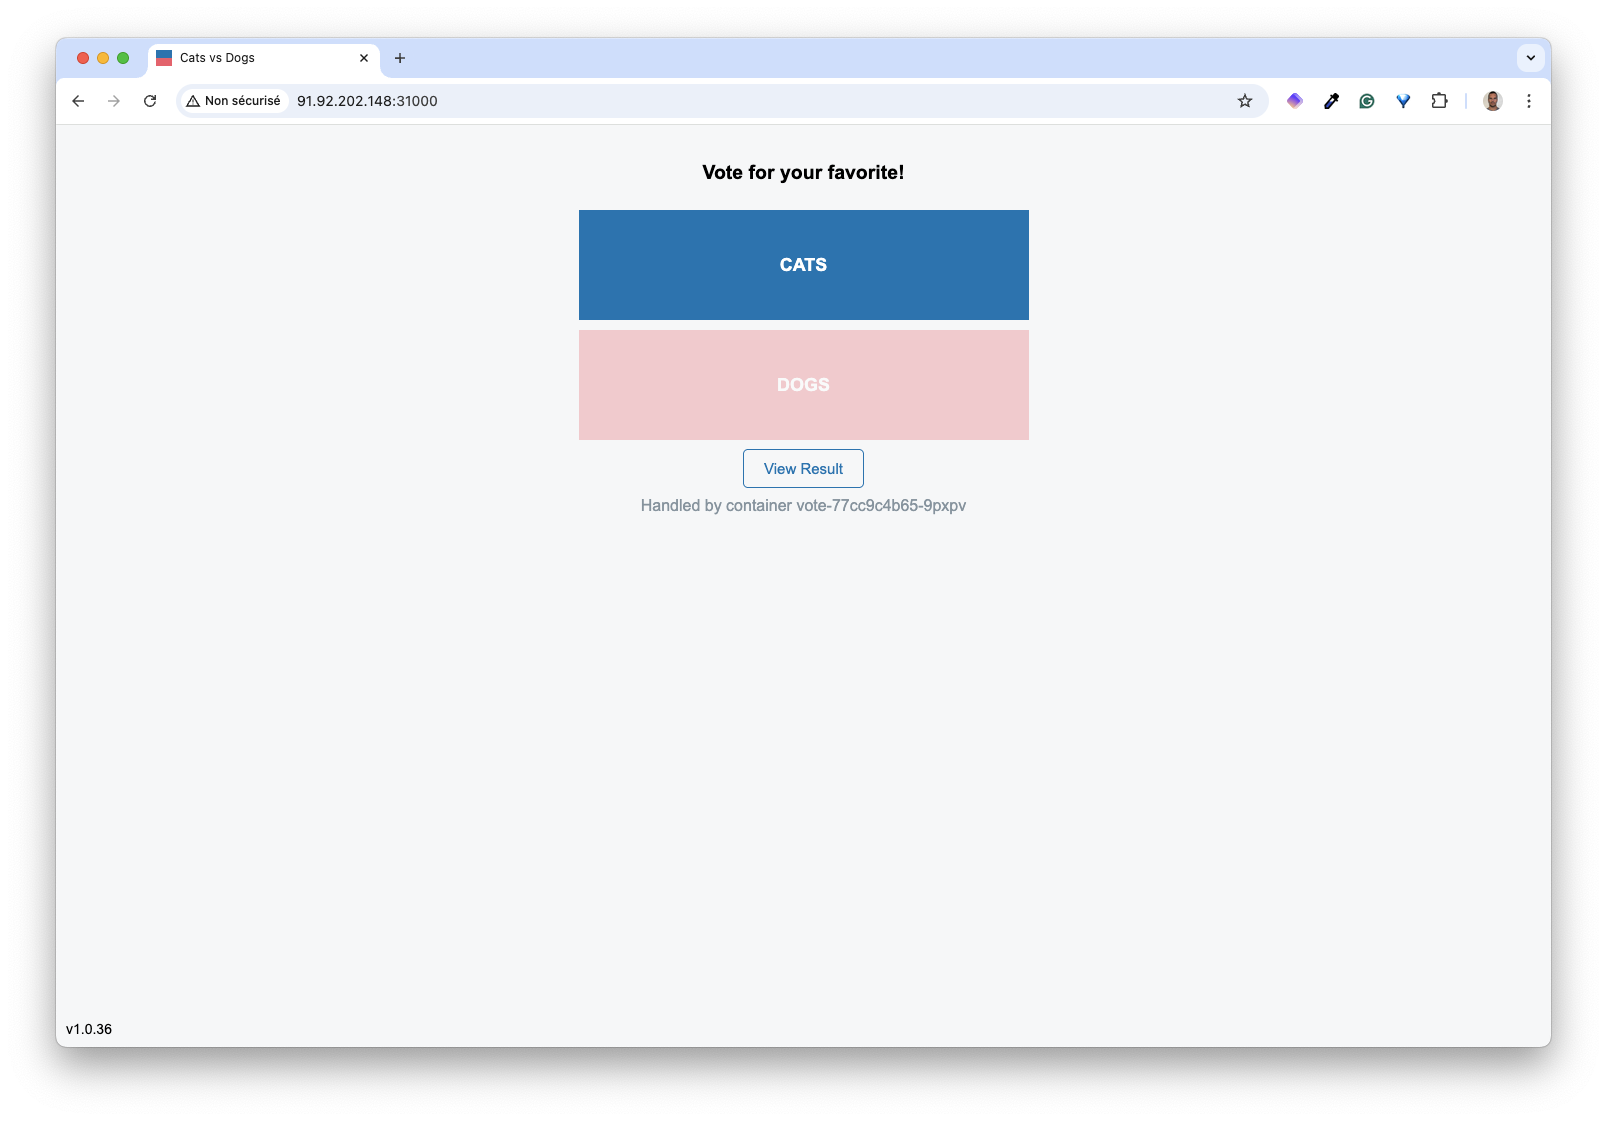Close the Cats vs Dogs tab
This screenshot has height=1121, width=1607.
pos(364,58)
